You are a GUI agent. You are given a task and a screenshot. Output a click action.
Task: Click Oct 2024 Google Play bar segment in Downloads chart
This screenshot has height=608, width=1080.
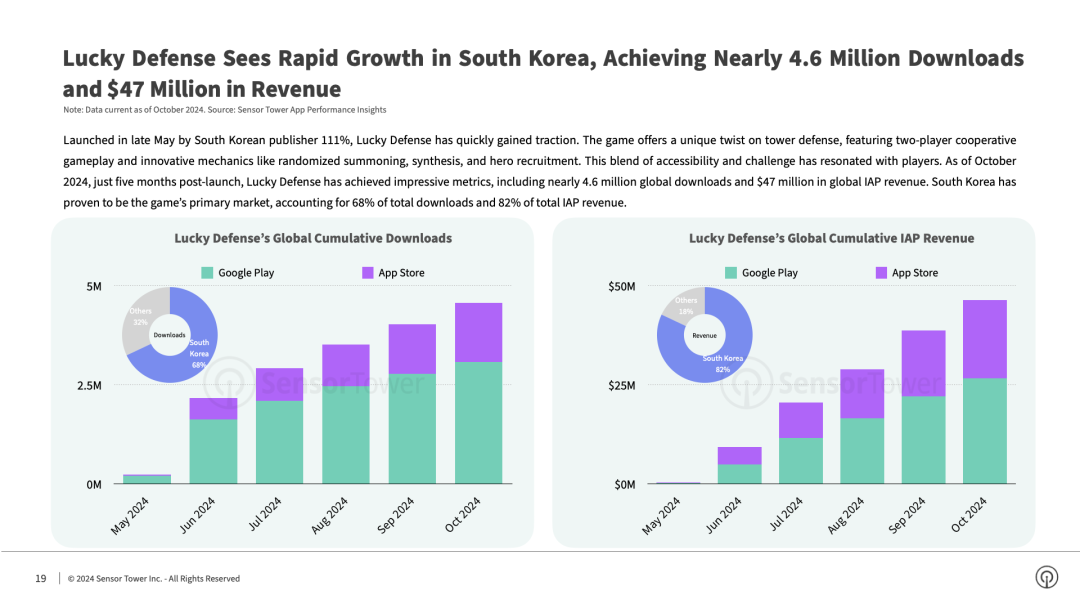[478, 423]
